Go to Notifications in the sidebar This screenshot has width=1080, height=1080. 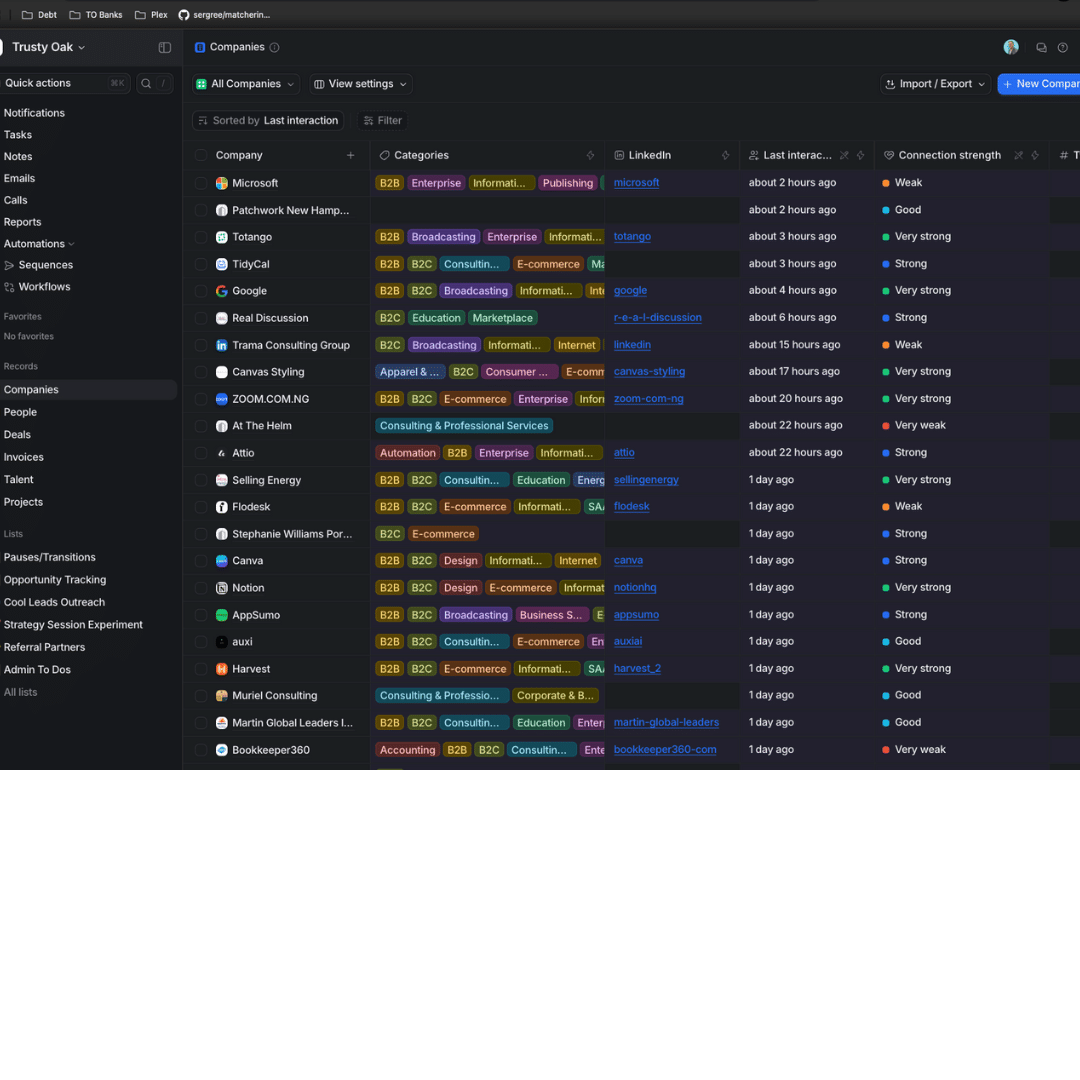tap(34, 113)
